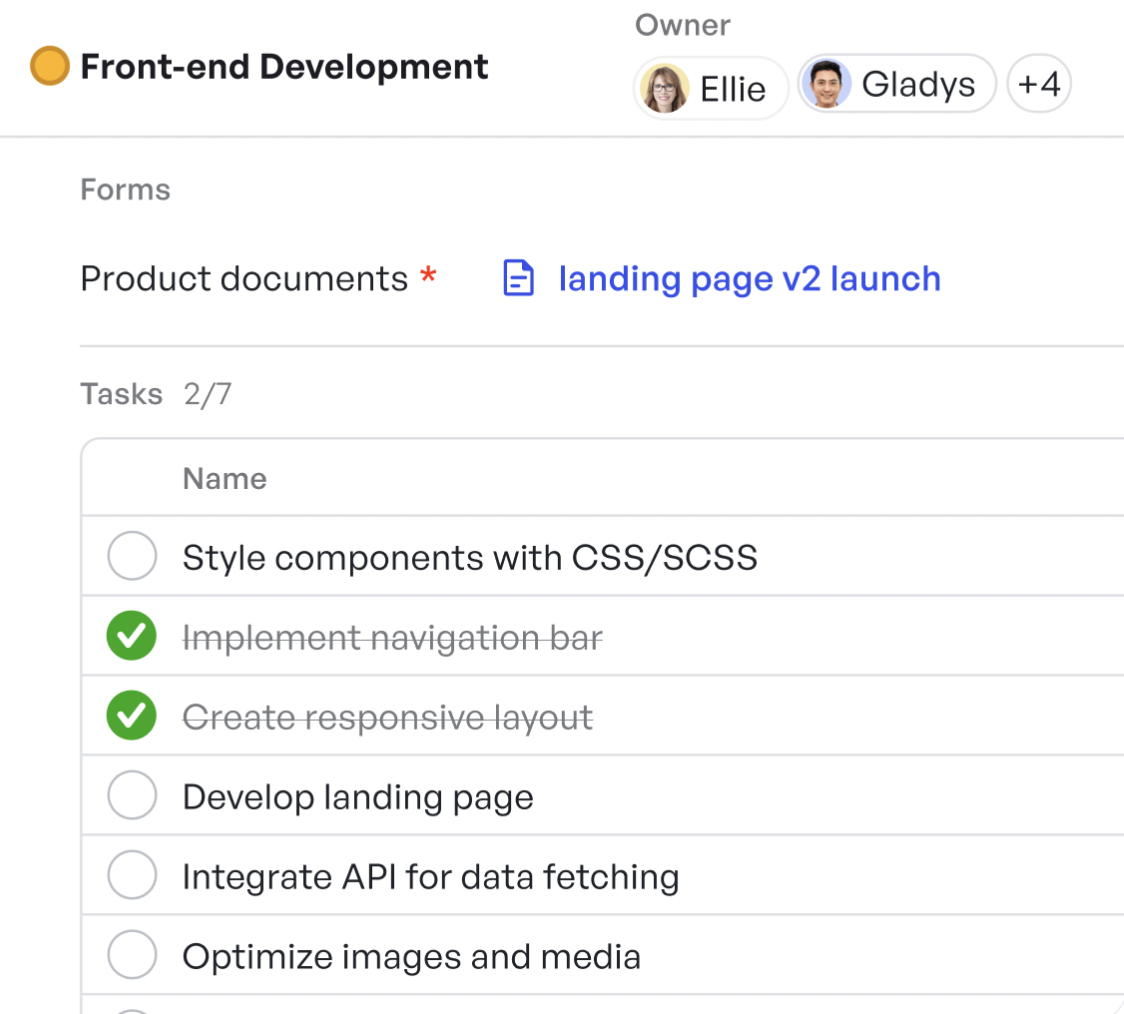
Task: Click the Name column header
Action: click(224, 479)
